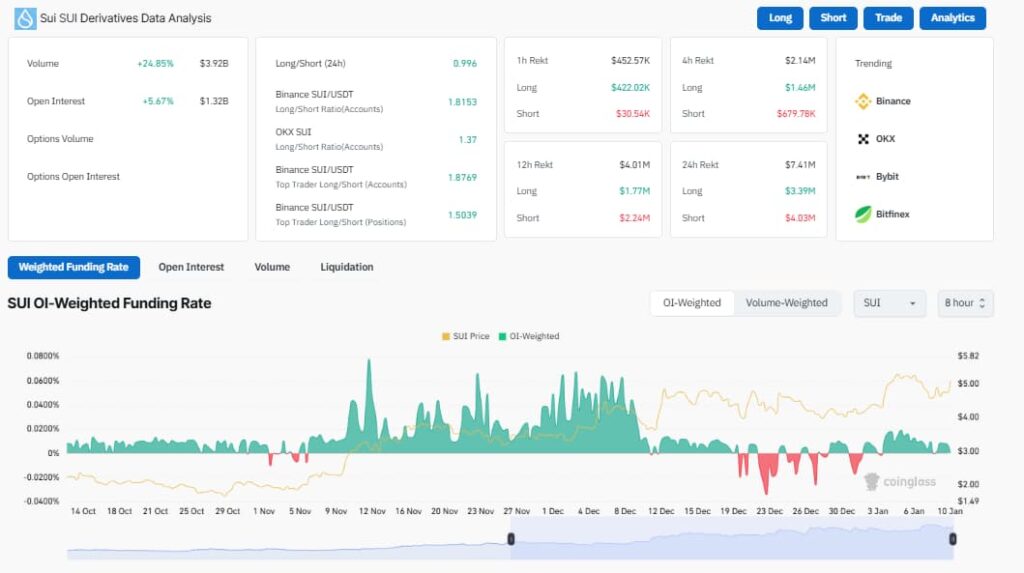This screenshot has width=1024, height=573.
Task: Open the 8 hour interval selector
Action: (965, 303)
